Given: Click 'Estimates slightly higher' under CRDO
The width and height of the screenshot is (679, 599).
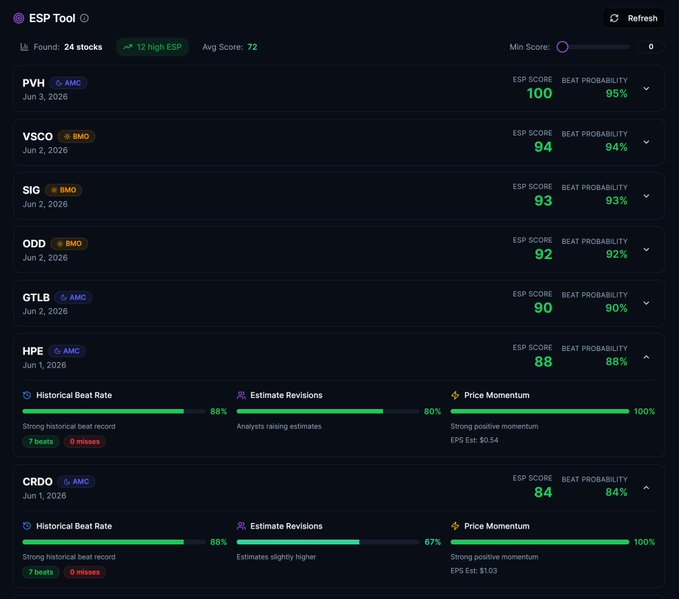Looking at the screenshot, I should pos(276,557).
